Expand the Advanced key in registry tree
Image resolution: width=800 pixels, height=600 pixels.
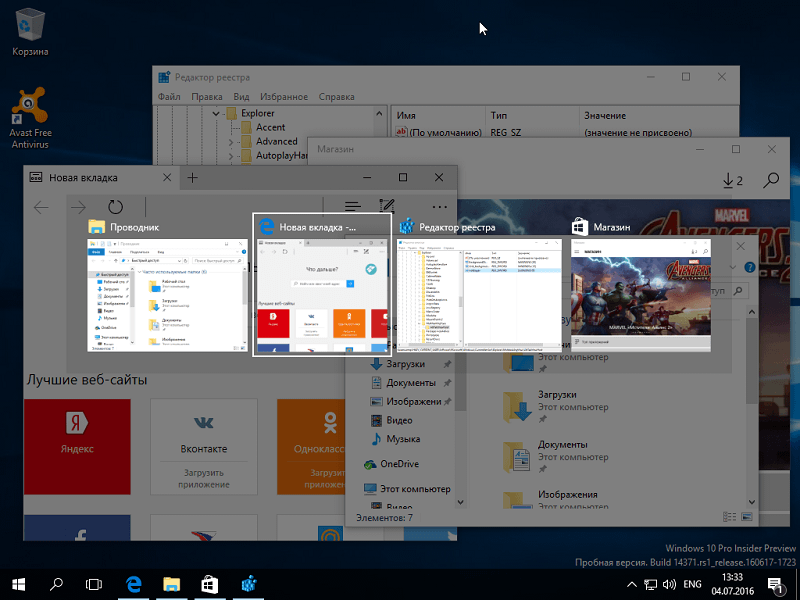point(231,142)
